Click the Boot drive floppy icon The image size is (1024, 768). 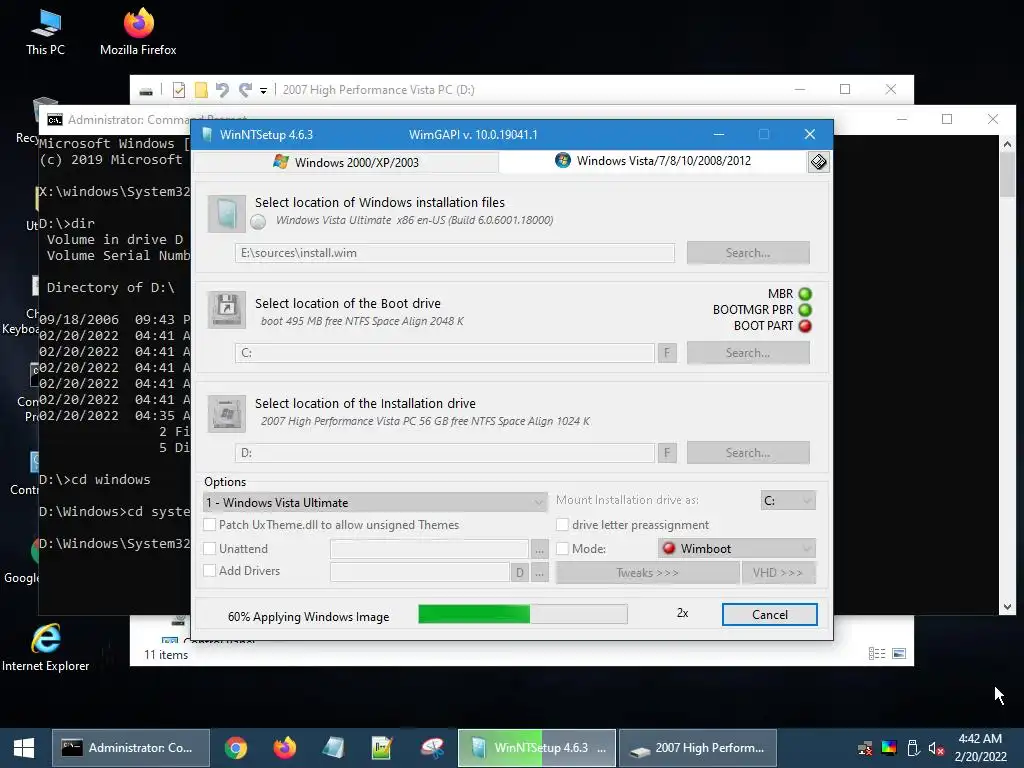pyautogui.click(x=226, y=310)
